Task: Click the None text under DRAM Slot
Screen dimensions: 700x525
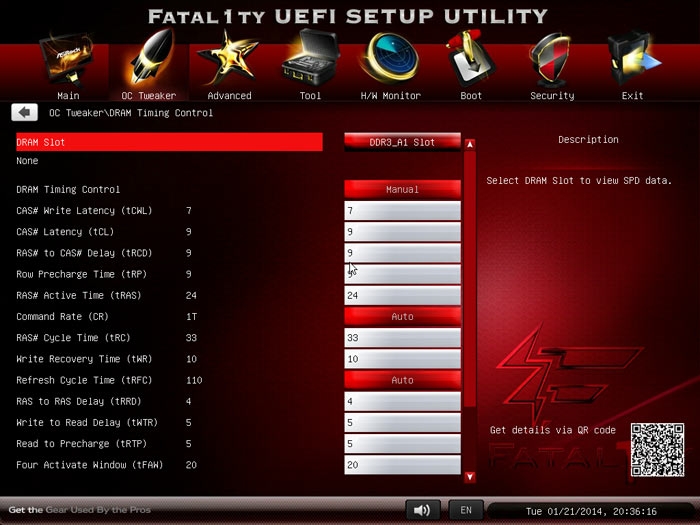Action: [x=27, y=161]
